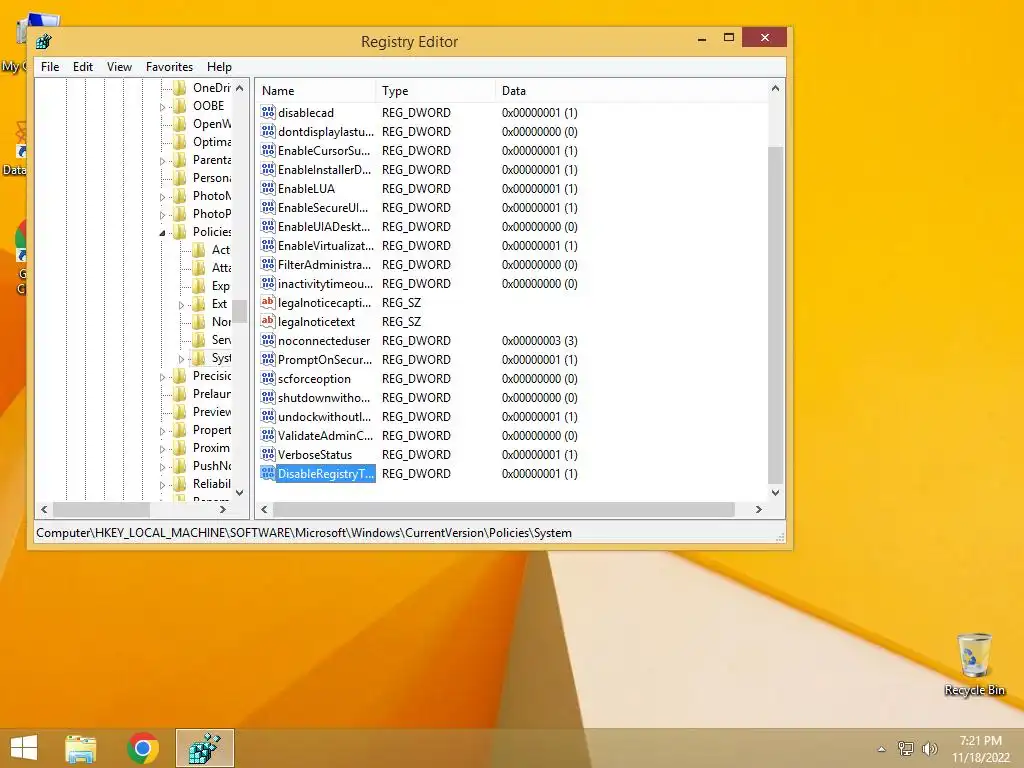Screen dimensions: 1024x768
Task: Select the OneDri key in tree
Action: tap(212, 88)
